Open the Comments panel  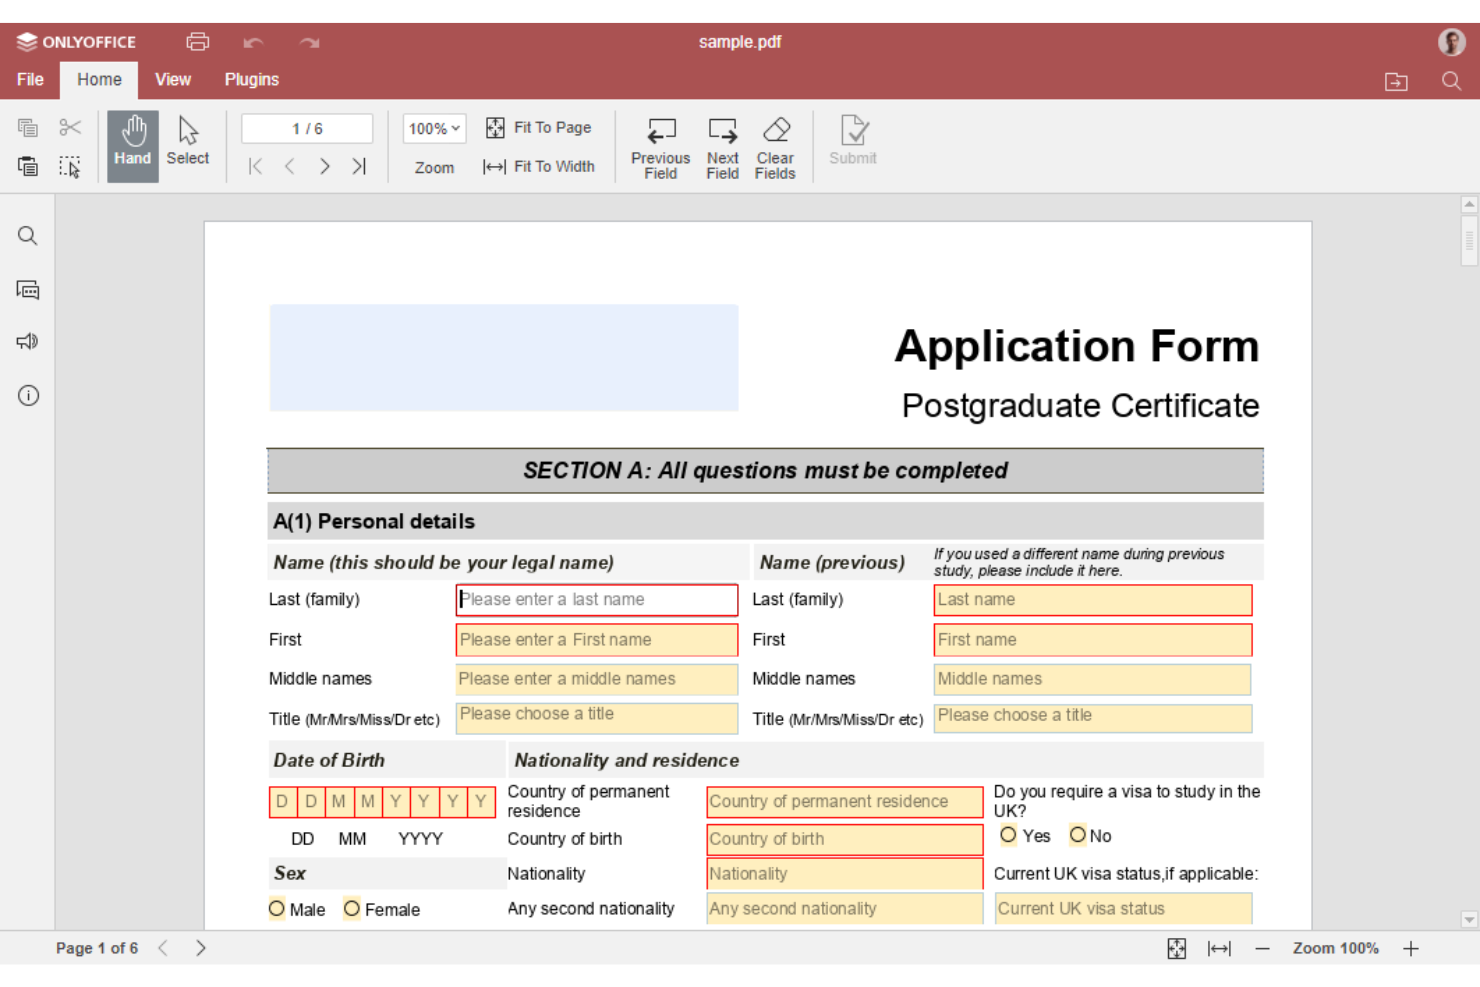tap(27, 289)
